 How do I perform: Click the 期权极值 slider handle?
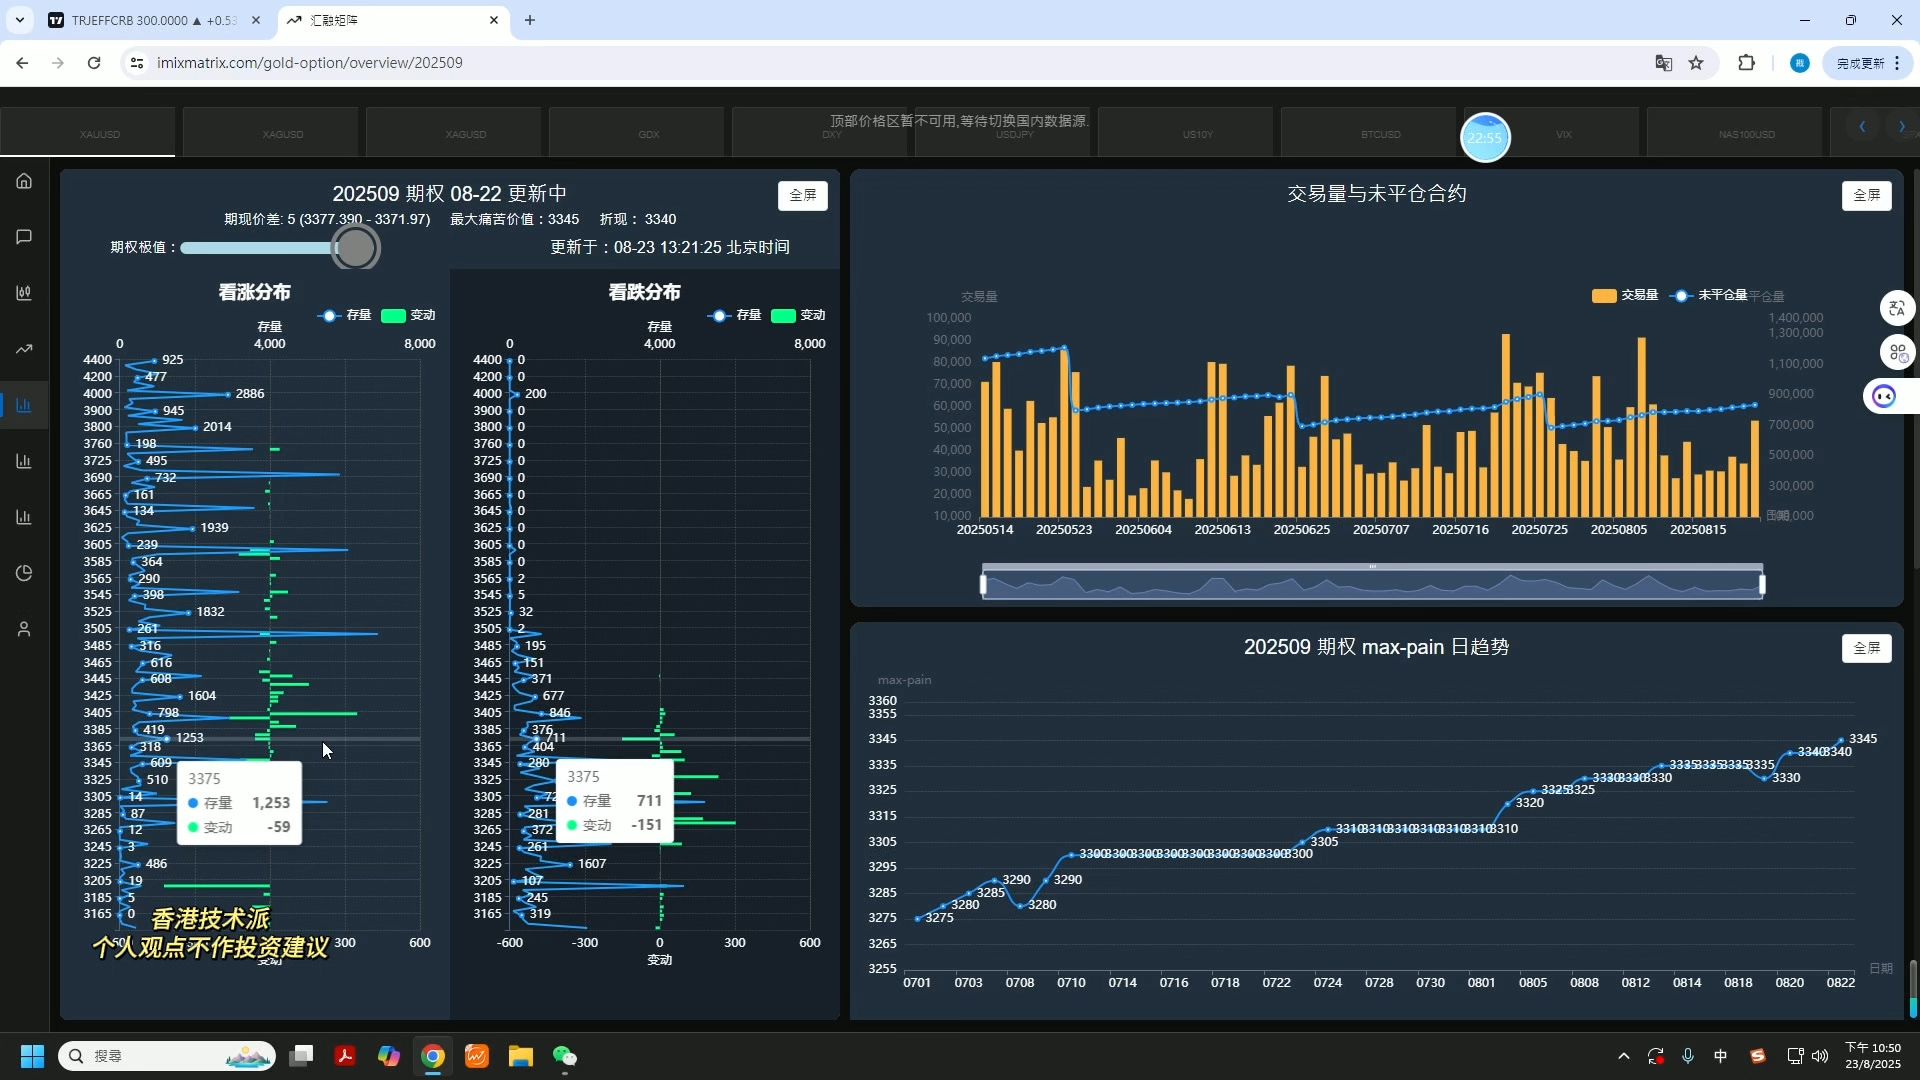pyautogui.click(x=356, y=248)
